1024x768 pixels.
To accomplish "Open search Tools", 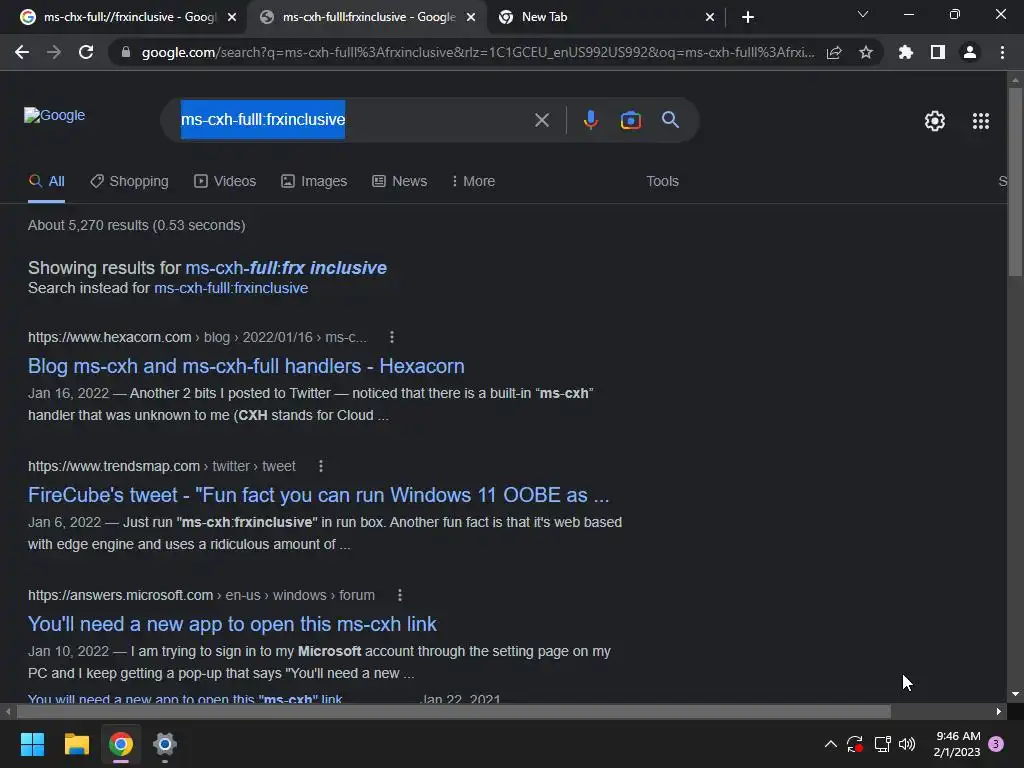I will pyautogui.click(x=662, y=182).
